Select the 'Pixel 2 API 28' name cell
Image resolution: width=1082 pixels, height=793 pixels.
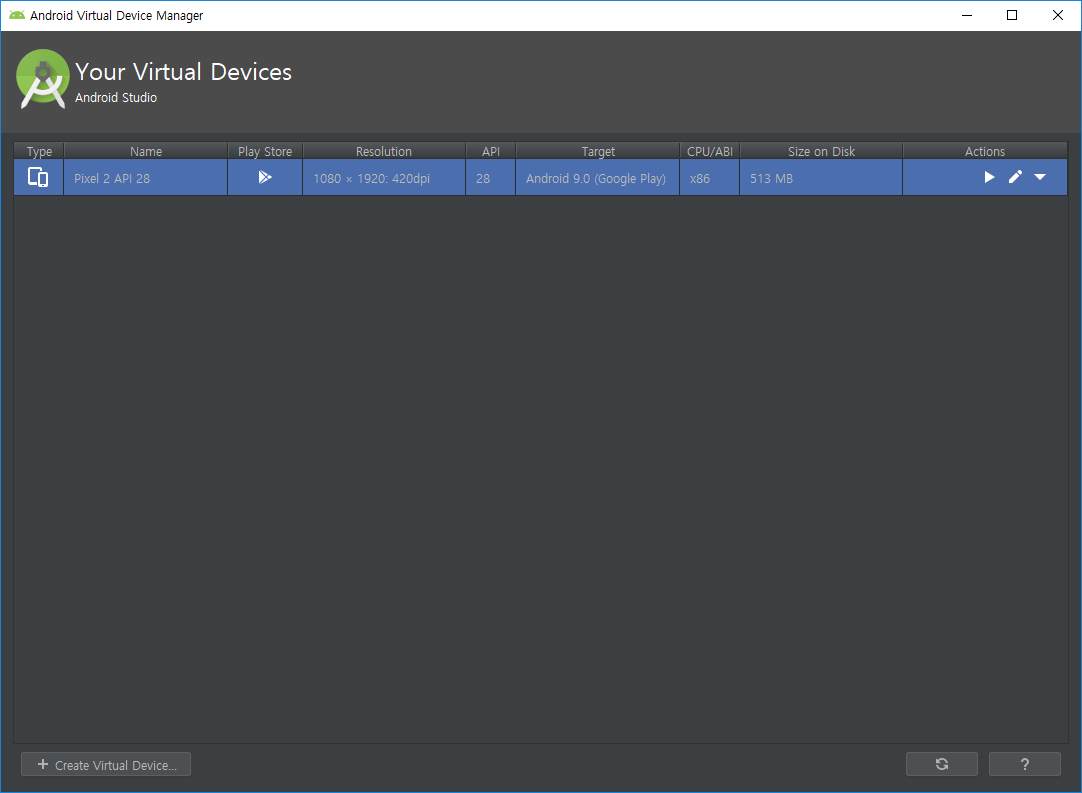(146, 178)
